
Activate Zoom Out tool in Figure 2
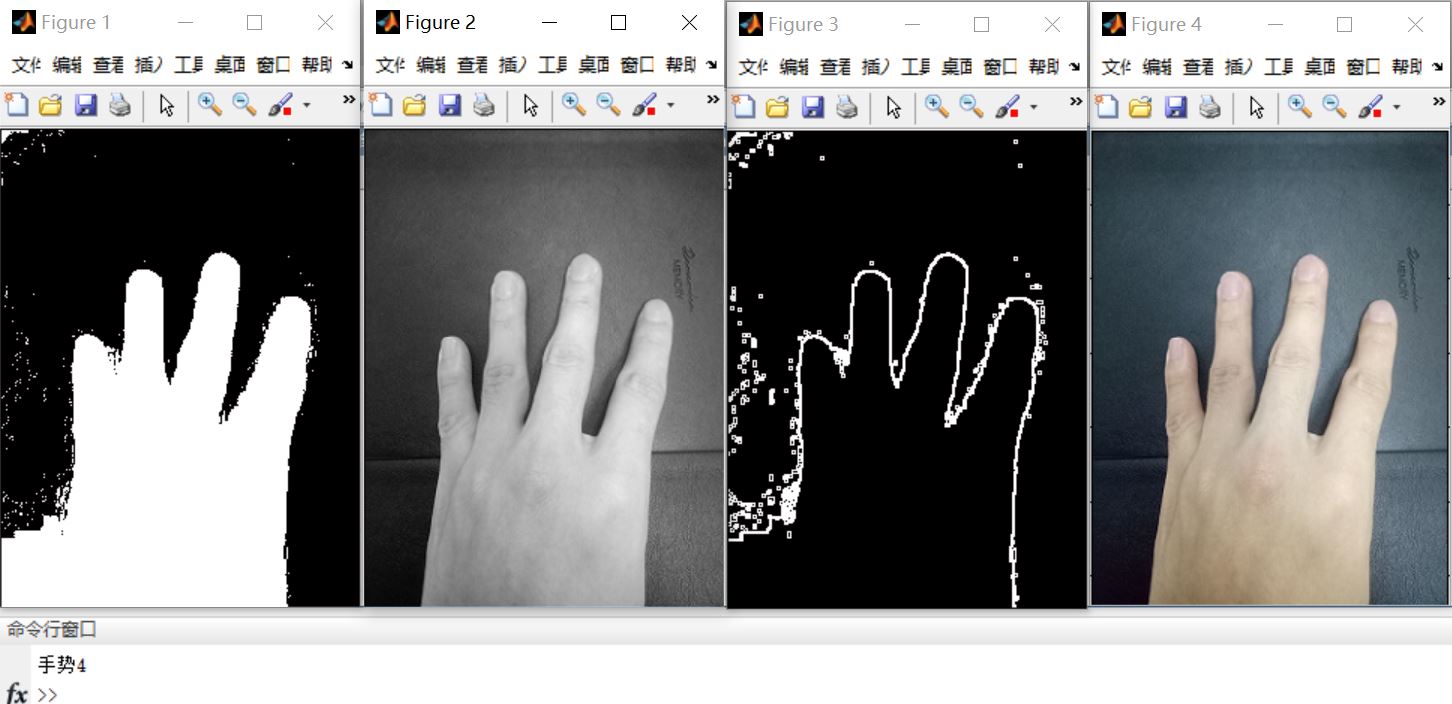coord(608,104)
